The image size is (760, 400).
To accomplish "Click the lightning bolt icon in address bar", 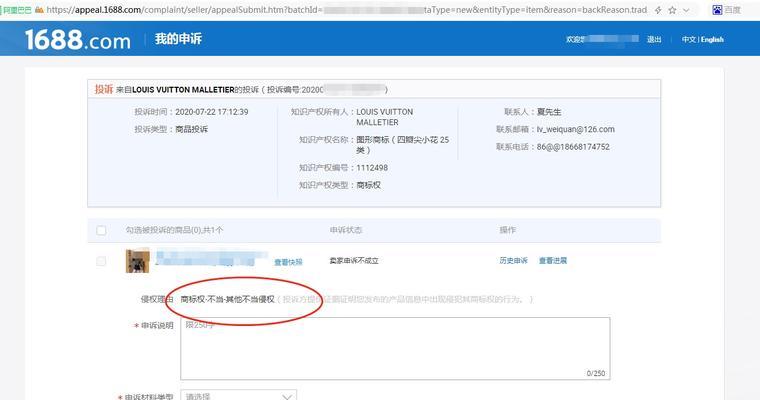I will (658, 10).
